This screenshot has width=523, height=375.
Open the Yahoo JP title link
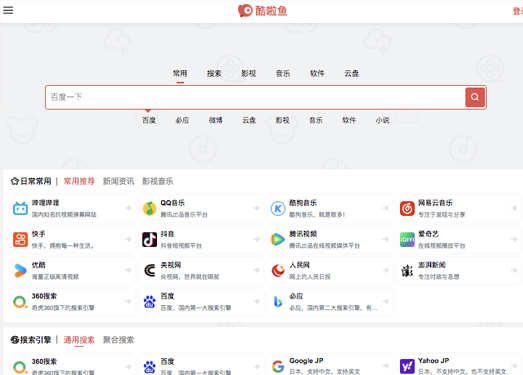[434, 361]
